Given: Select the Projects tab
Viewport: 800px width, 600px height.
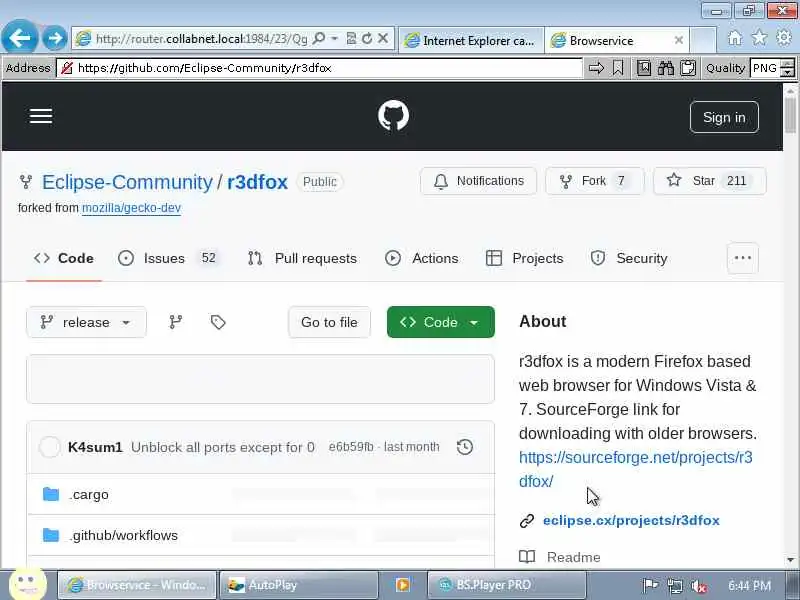Looking at the screenshot, I should [524, 258].
